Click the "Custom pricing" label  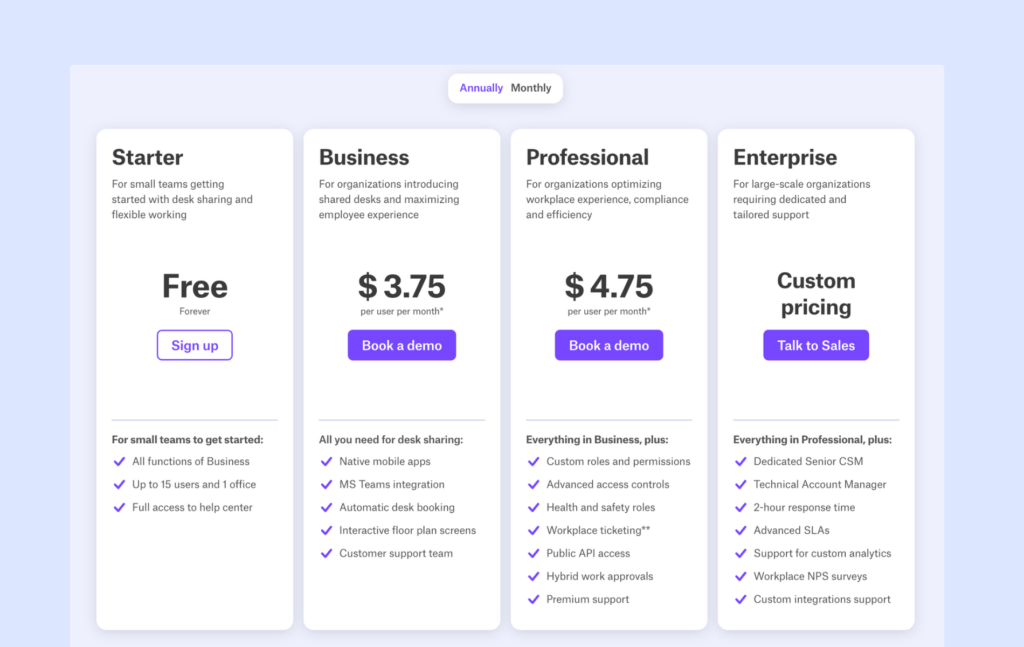point(816,293)
